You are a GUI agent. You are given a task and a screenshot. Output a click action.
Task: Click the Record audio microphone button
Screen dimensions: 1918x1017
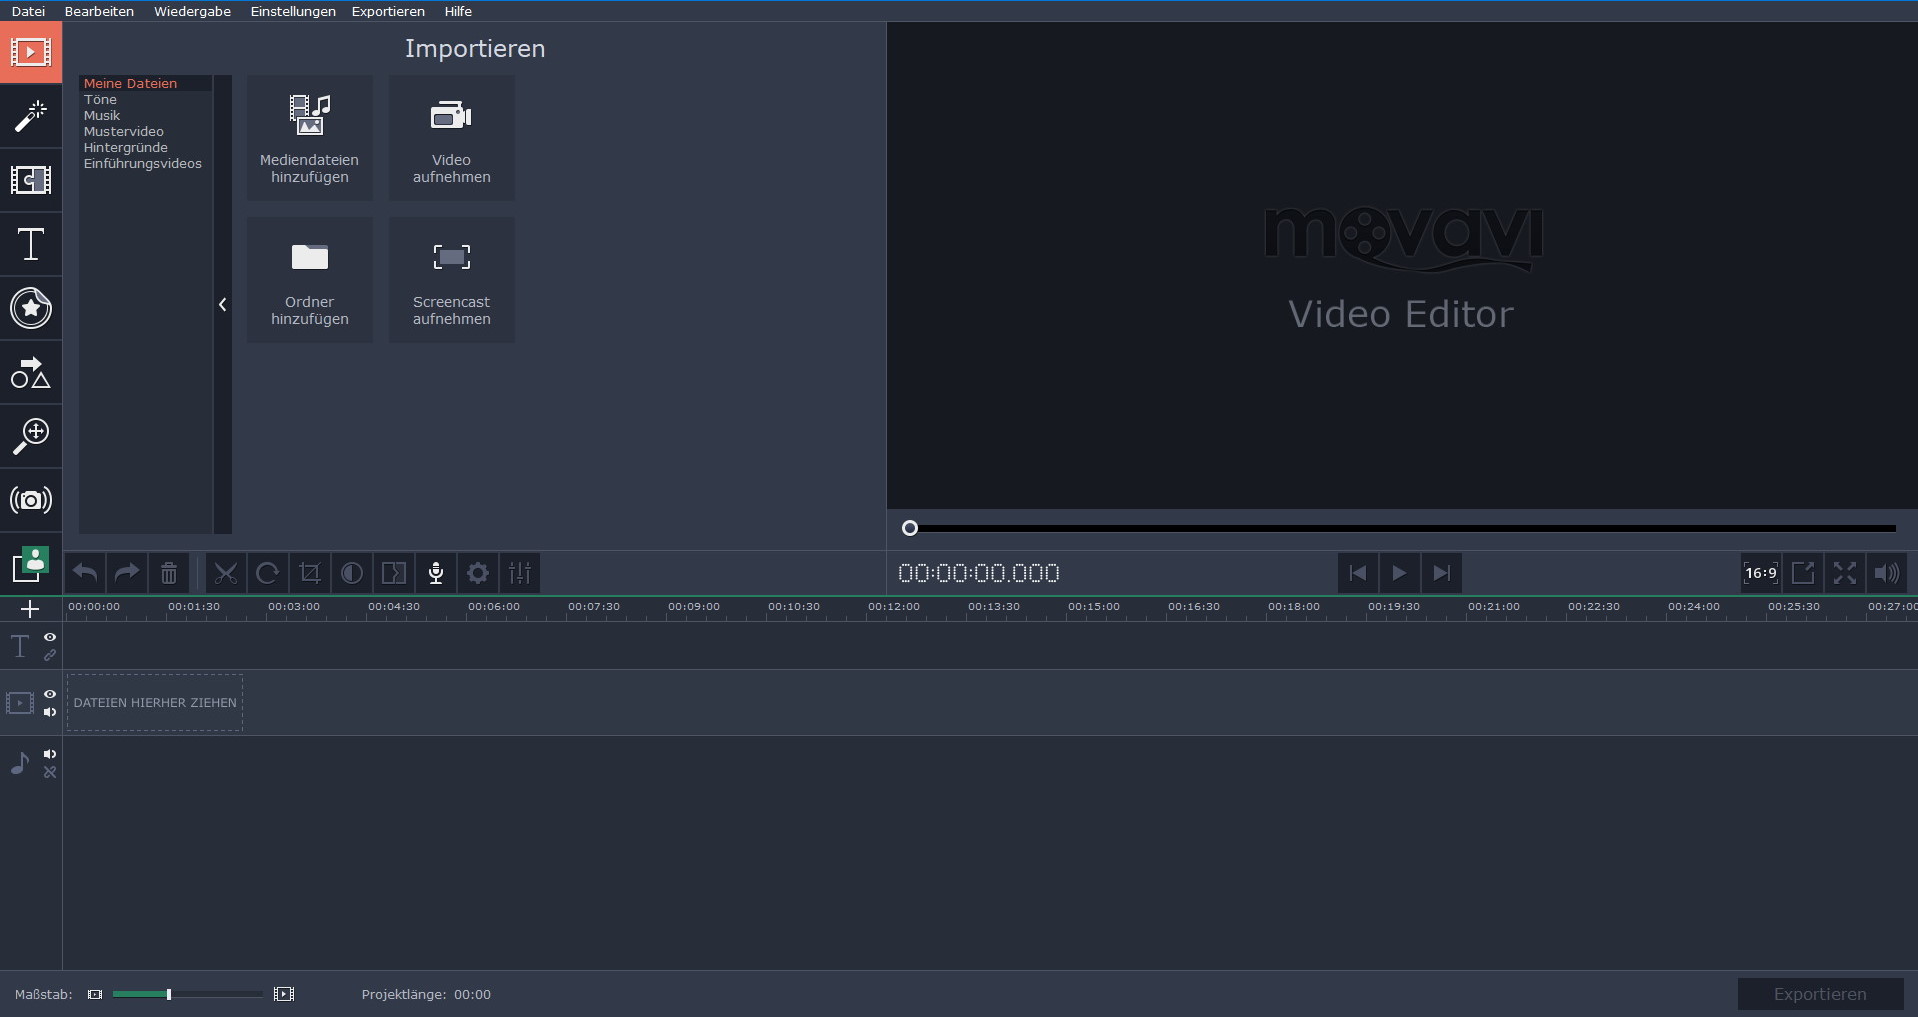(436, 573)
